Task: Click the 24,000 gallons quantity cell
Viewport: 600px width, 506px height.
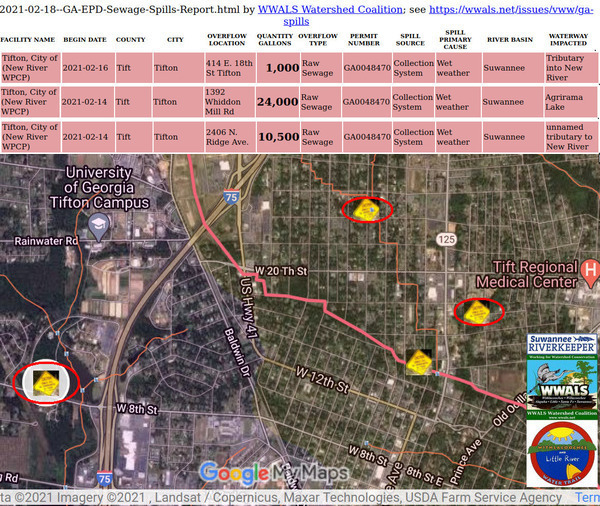Action: click(278, 102)
